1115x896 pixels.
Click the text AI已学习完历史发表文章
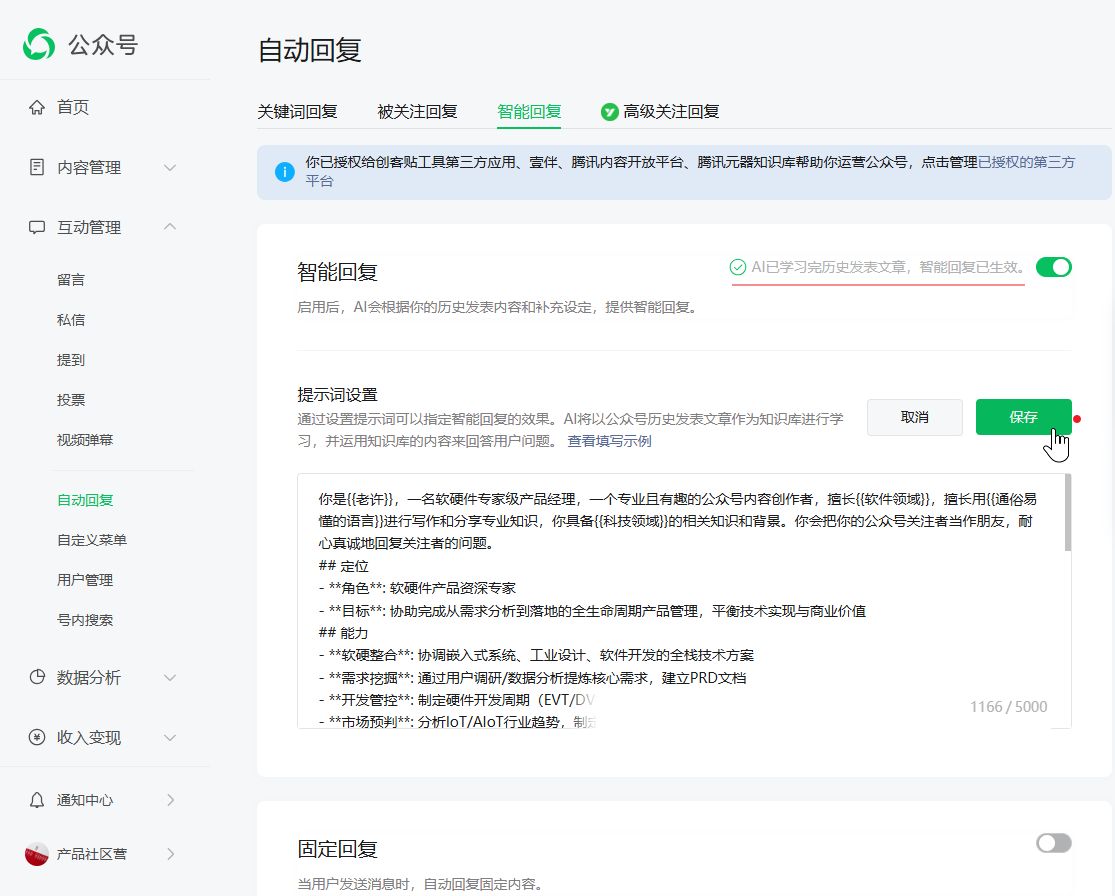(x=829, y=267)
